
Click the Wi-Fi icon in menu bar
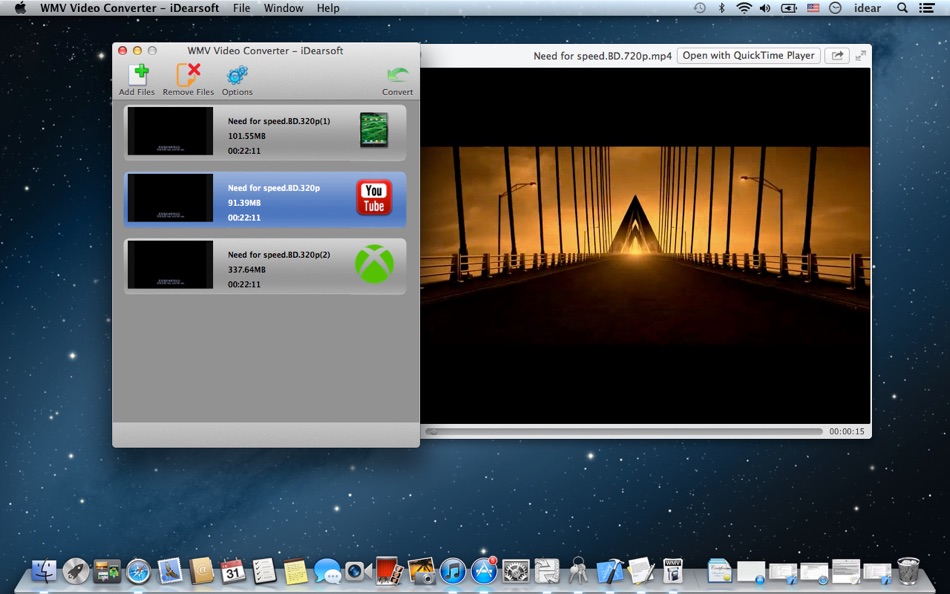coord(744,8)
